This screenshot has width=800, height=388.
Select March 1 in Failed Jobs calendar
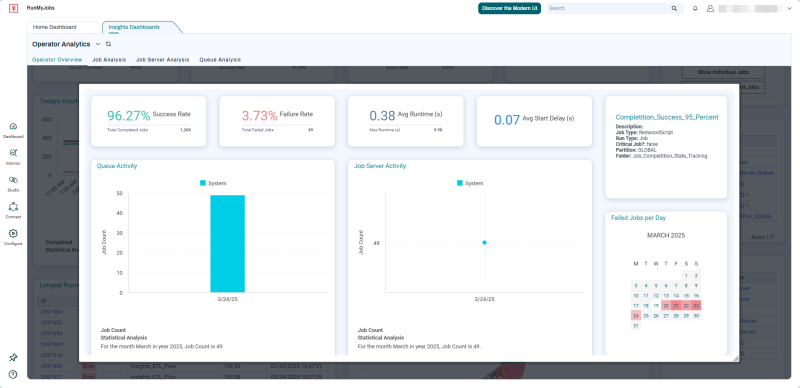[x=686, y=276]
